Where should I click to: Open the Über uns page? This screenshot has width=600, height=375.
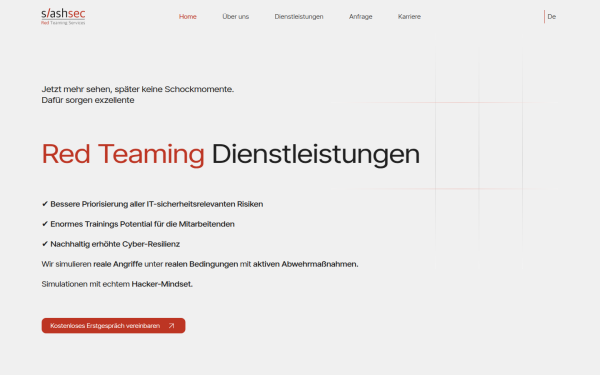coord(235,16)
